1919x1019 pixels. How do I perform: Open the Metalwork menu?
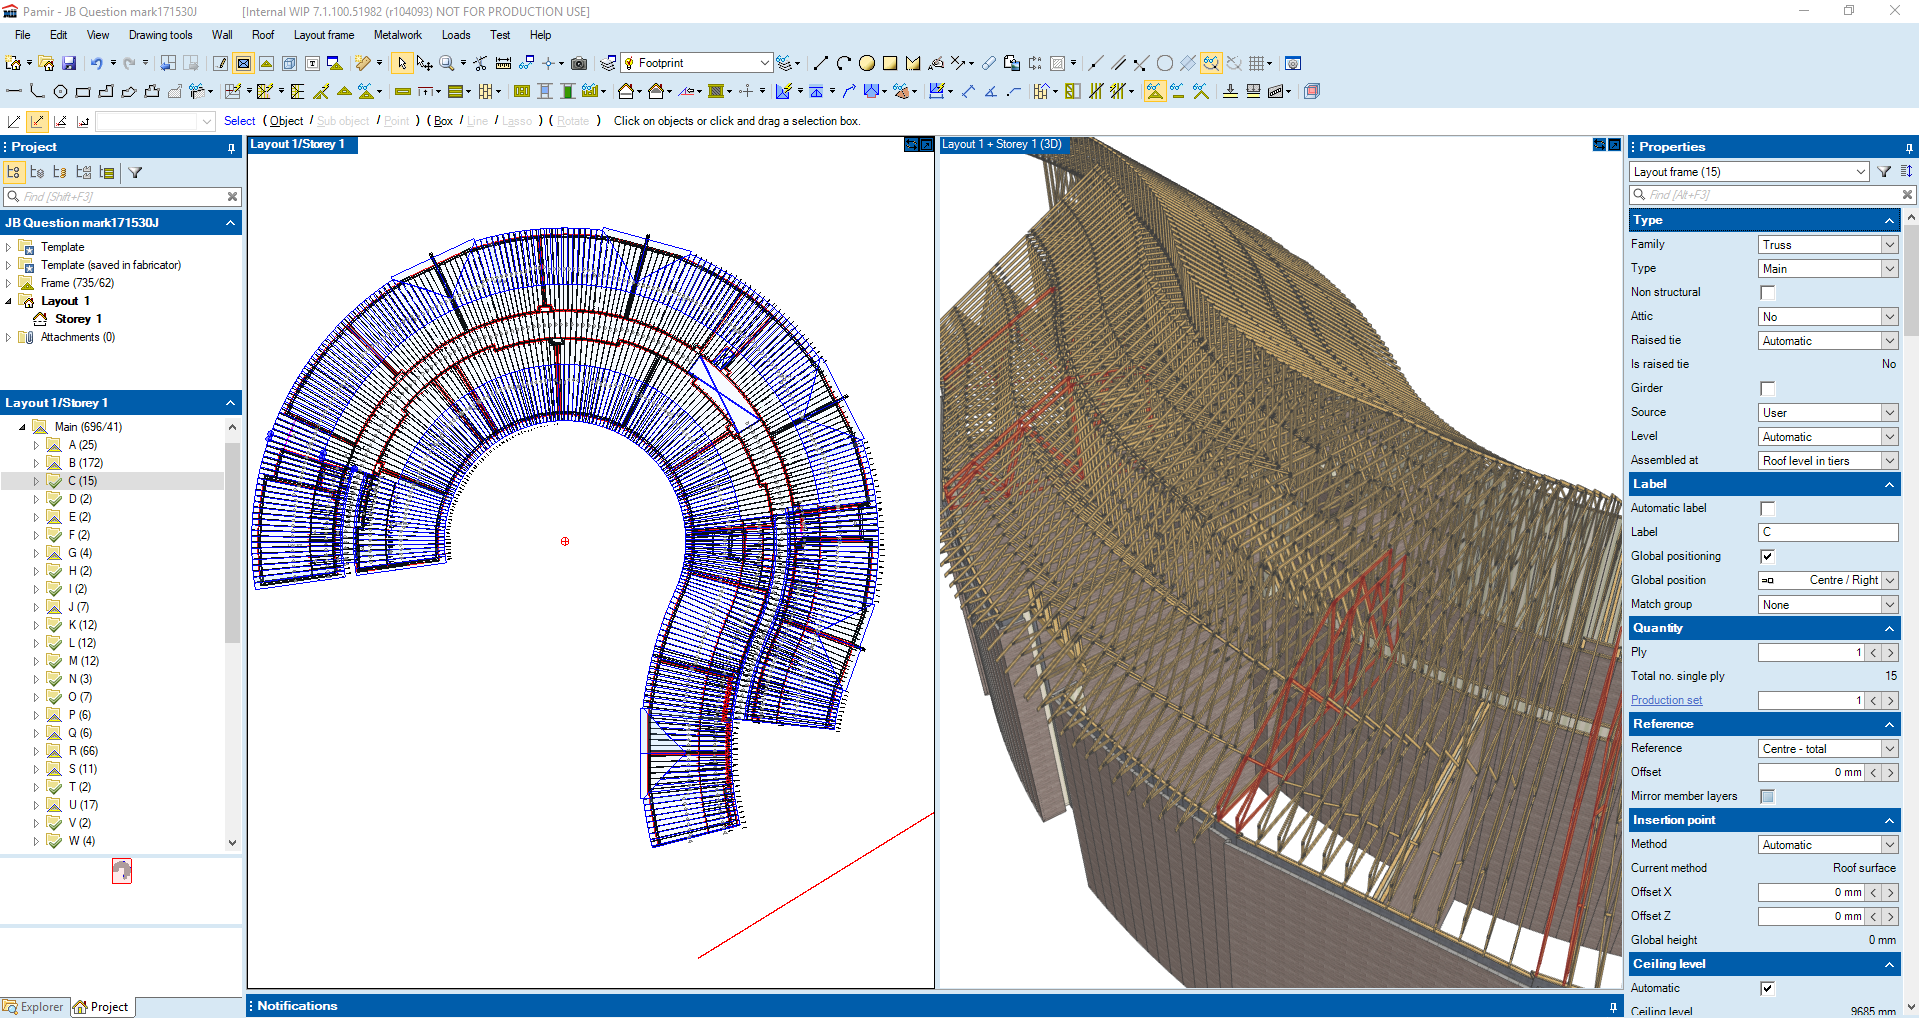coord(397,35)
